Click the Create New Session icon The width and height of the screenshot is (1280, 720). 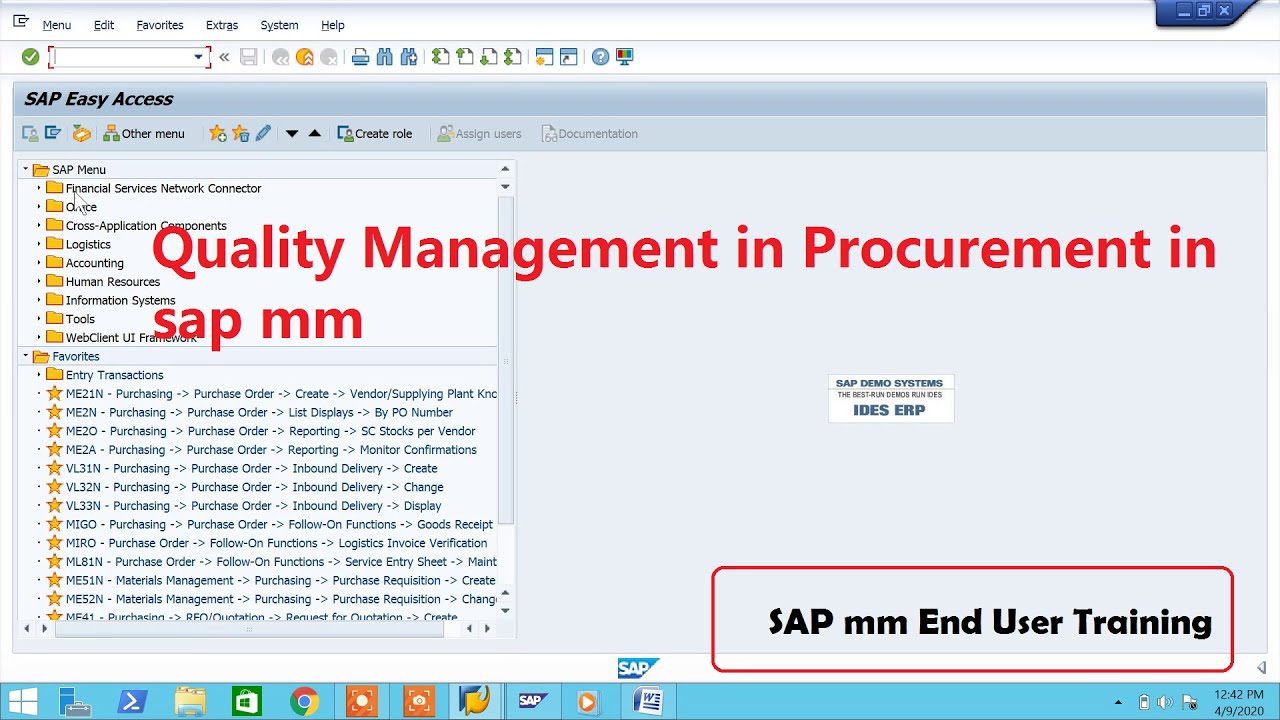pos(544,57)
